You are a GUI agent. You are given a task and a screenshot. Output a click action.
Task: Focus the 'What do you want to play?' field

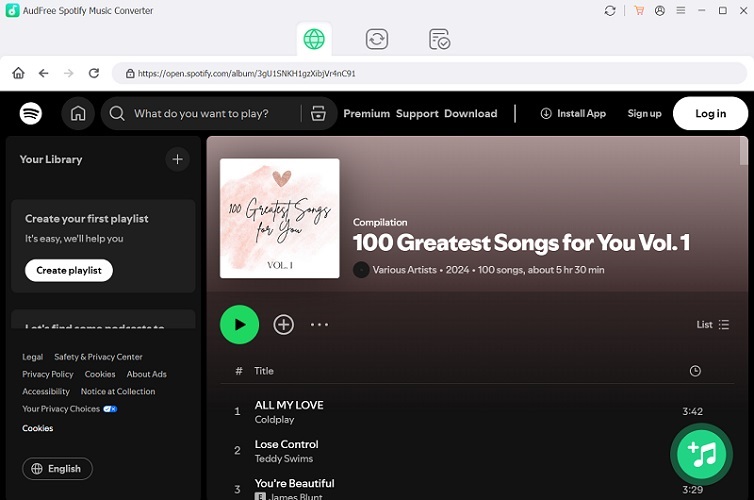pyautogui.click(x=201, y=113)
